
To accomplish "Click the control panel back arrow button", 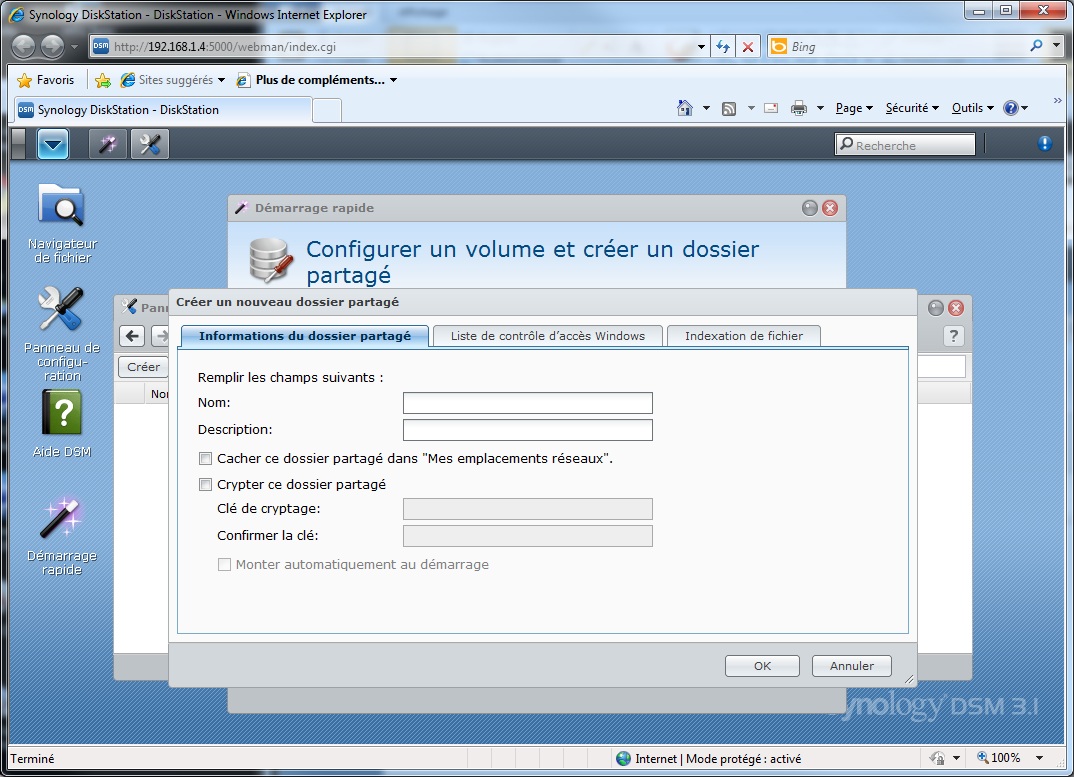I will [x=132, y=336].
